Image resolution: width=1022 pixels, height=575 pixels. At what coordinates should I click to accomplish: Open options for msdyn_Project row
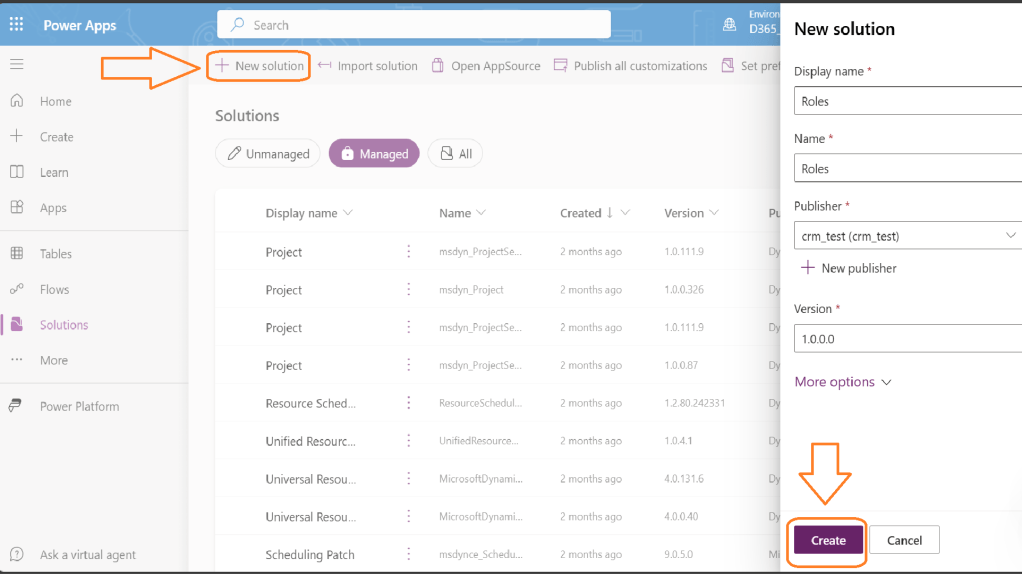[409, 289]
